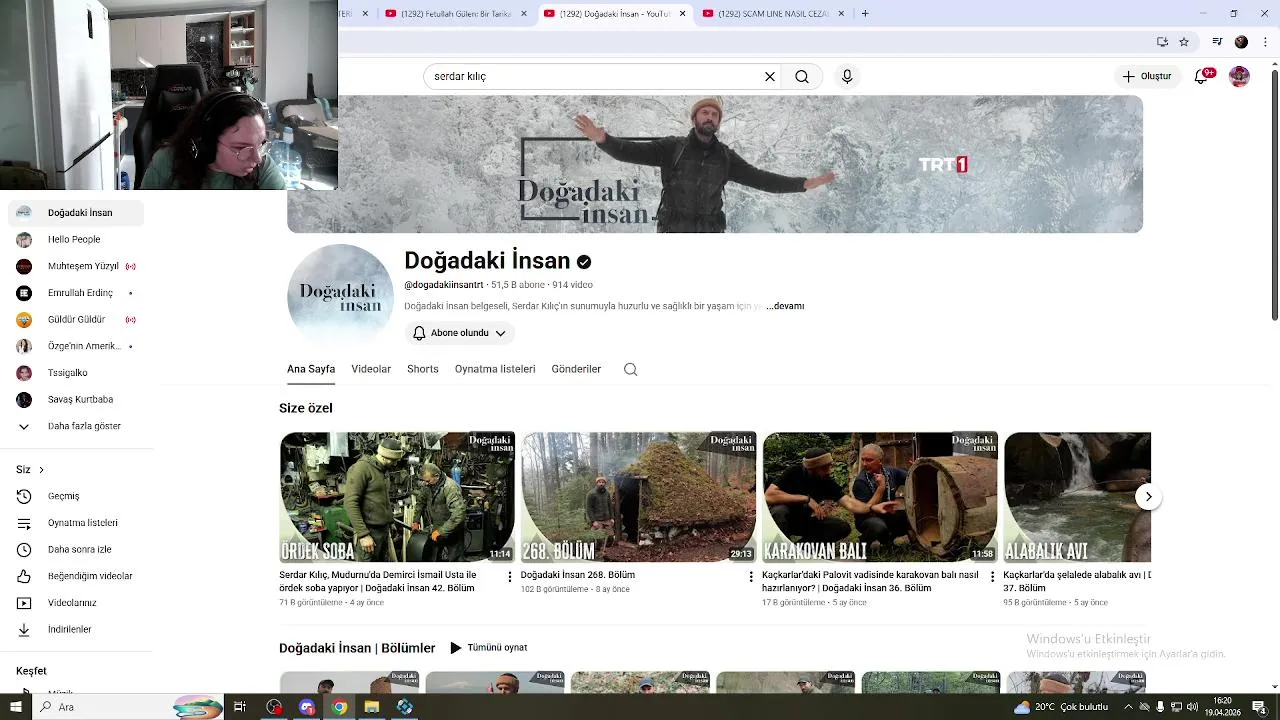1280x720 pixels.
Task: Click the Oluştur create button
Action: (1146, 76)
